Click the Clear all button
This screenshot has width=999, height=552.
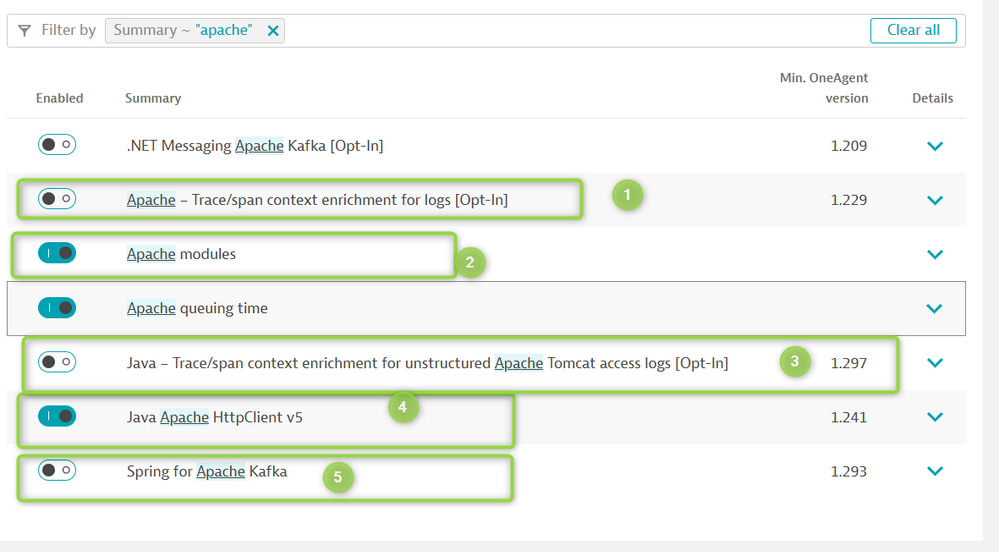[x=912, y=30]
